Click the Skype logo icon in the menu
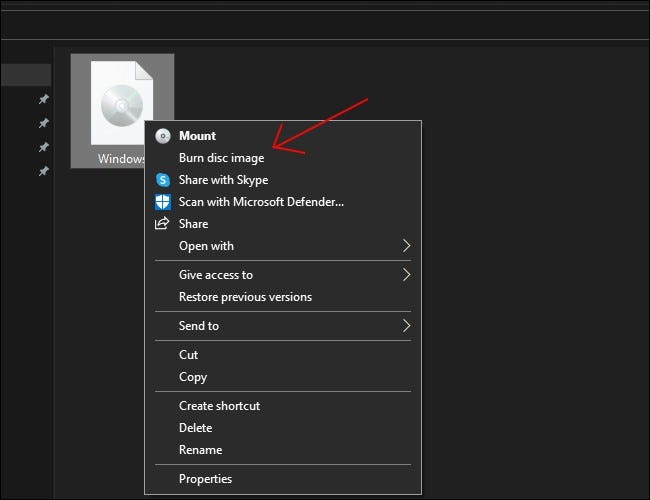 (x=163, y=180)
